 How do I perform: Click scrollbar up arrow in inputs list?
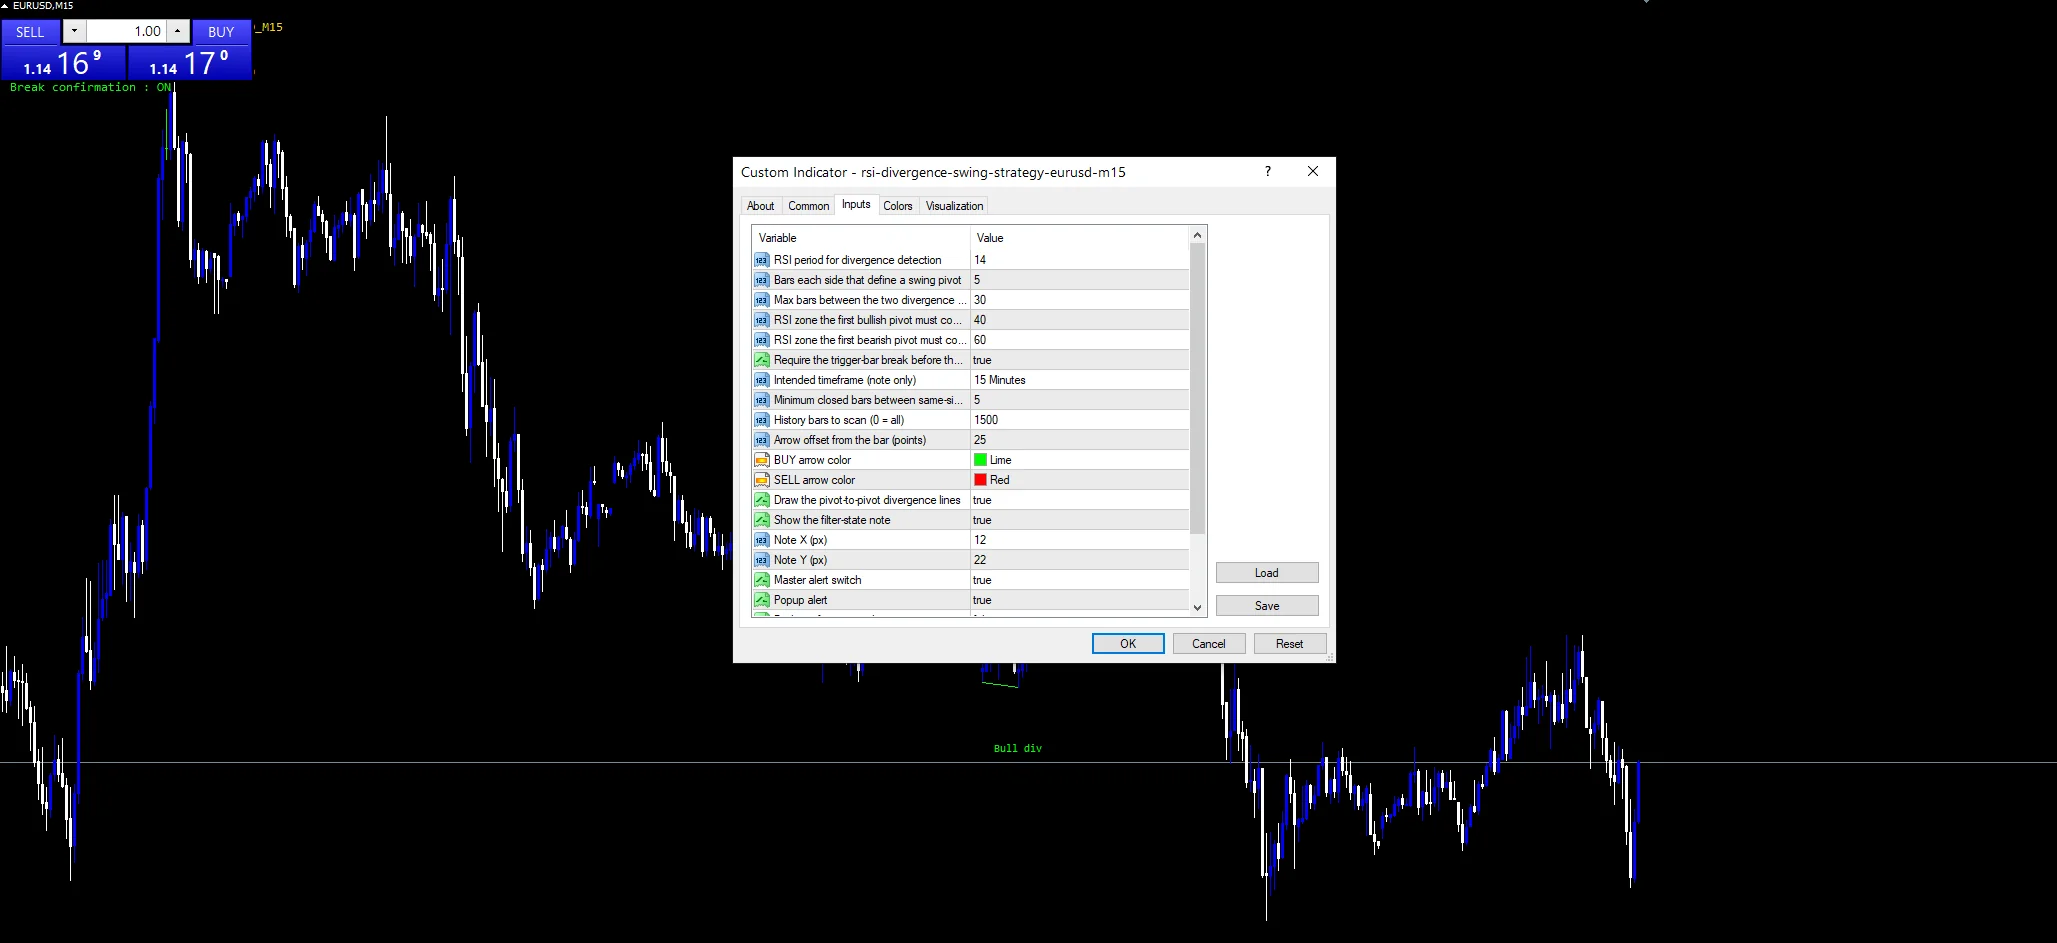1197,236
